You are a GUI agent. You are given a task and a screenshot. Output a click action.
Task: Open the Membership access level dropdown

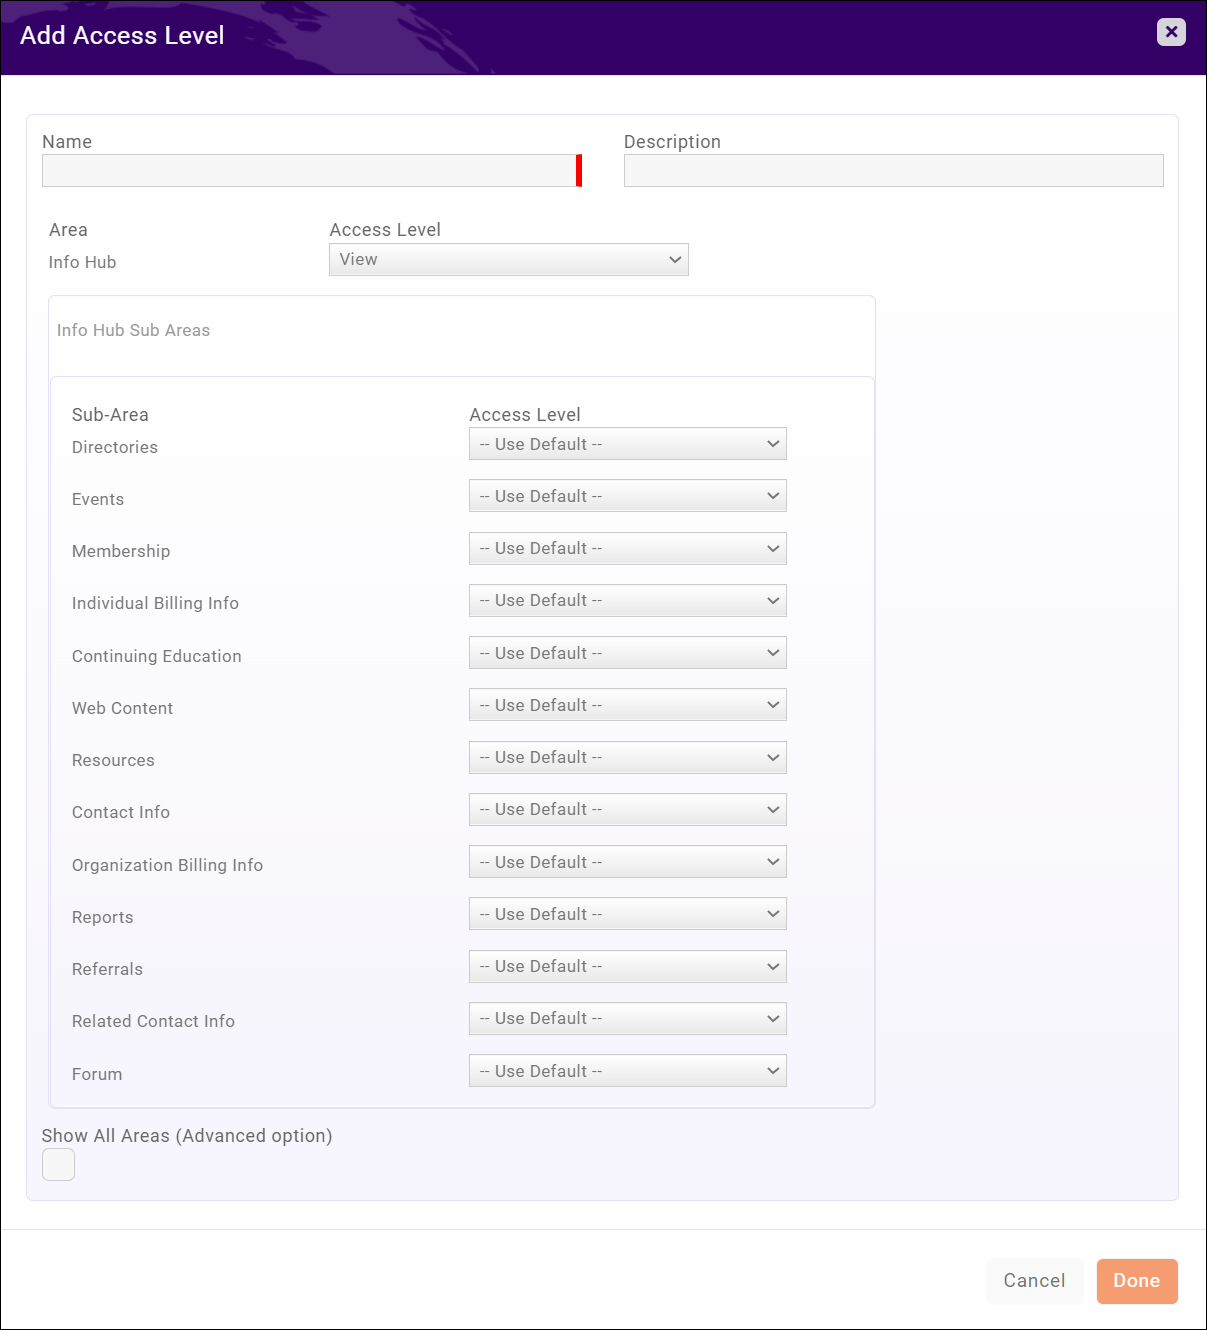pyautogui.click(x=627, y=548)
